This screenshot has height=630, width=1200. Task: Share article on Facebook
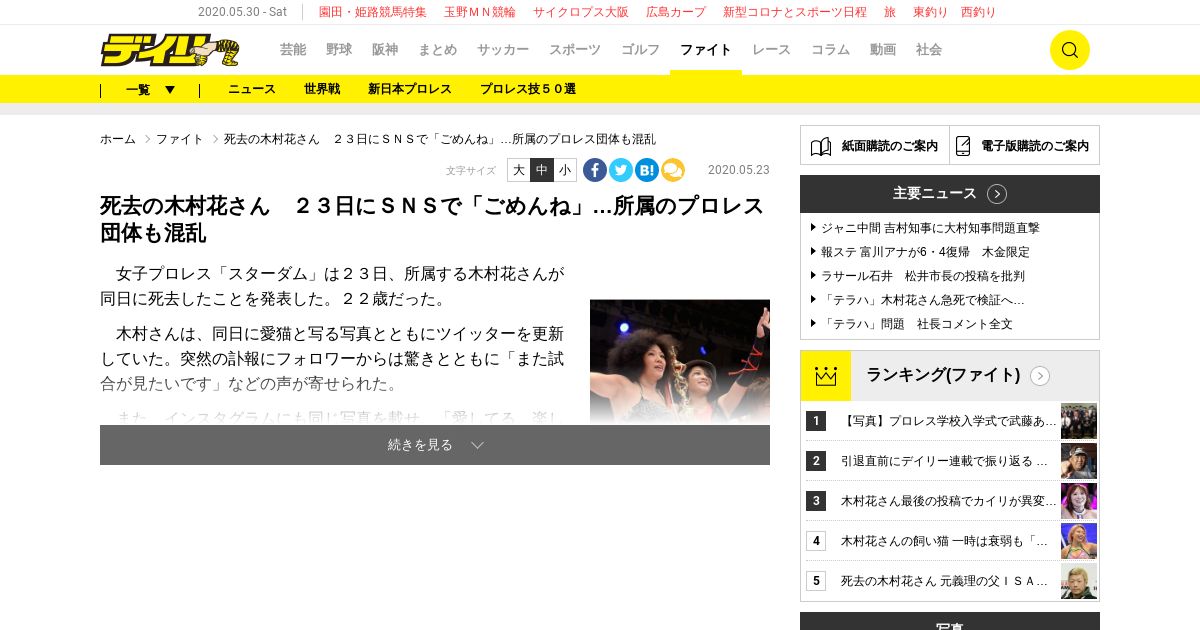pos(595,170)
